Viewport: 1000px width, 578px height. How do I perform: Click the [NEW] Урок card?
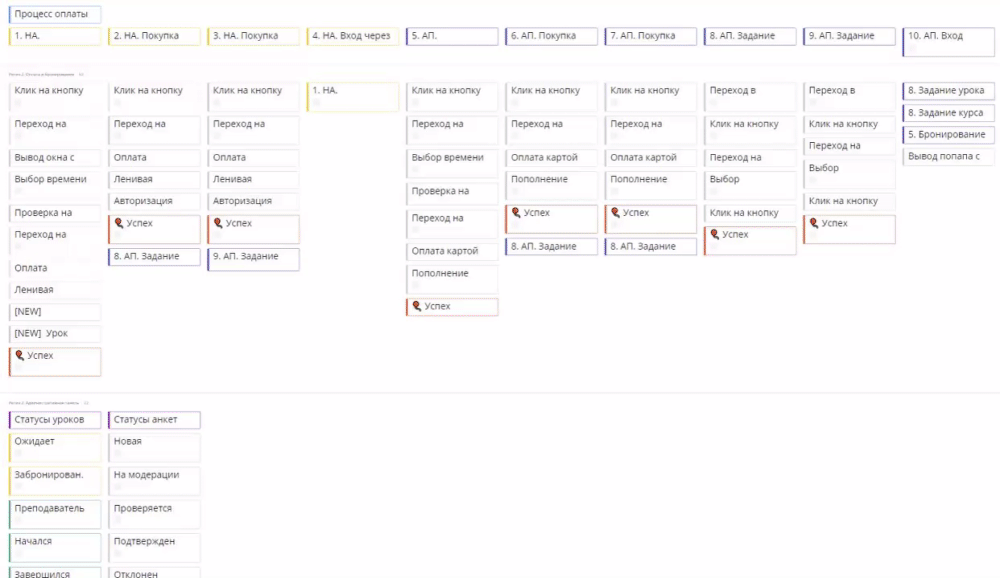[55, 333]
